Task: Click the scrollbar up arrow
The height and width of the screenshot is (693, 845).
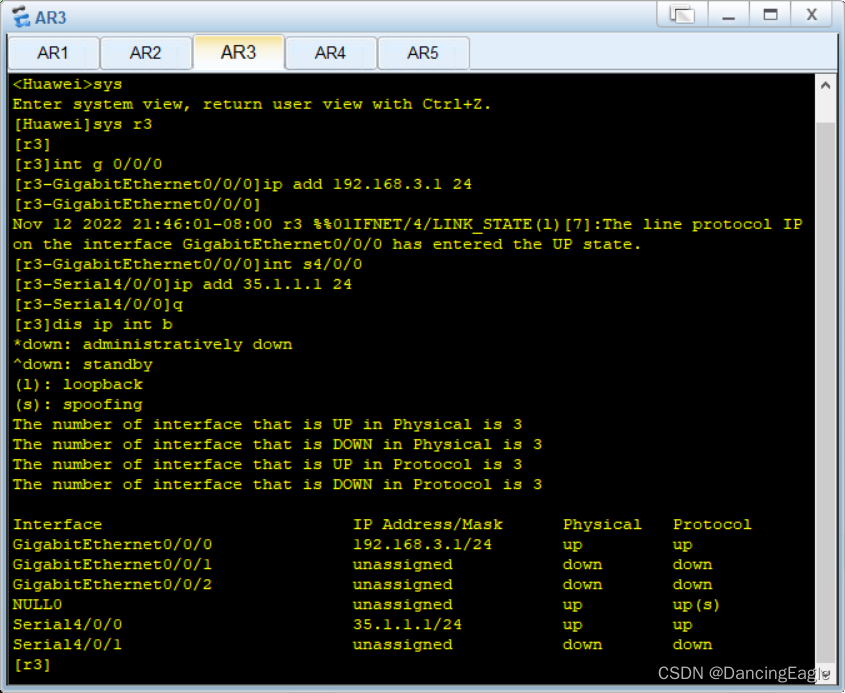Action: [x=825, y=85]
